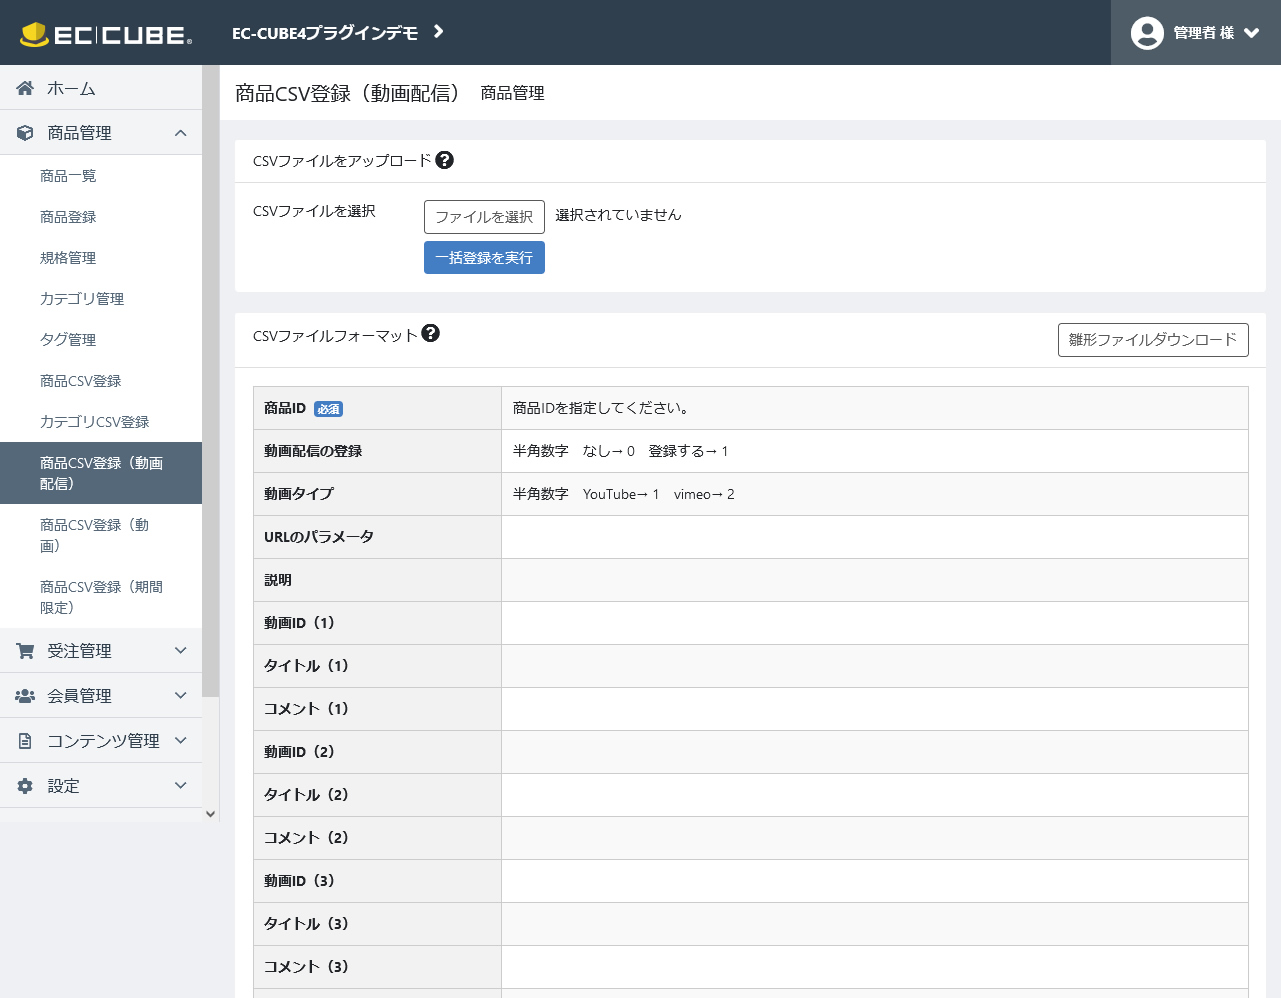Download the template via 雛形ファイルダウンロード

coord(1152,340)
